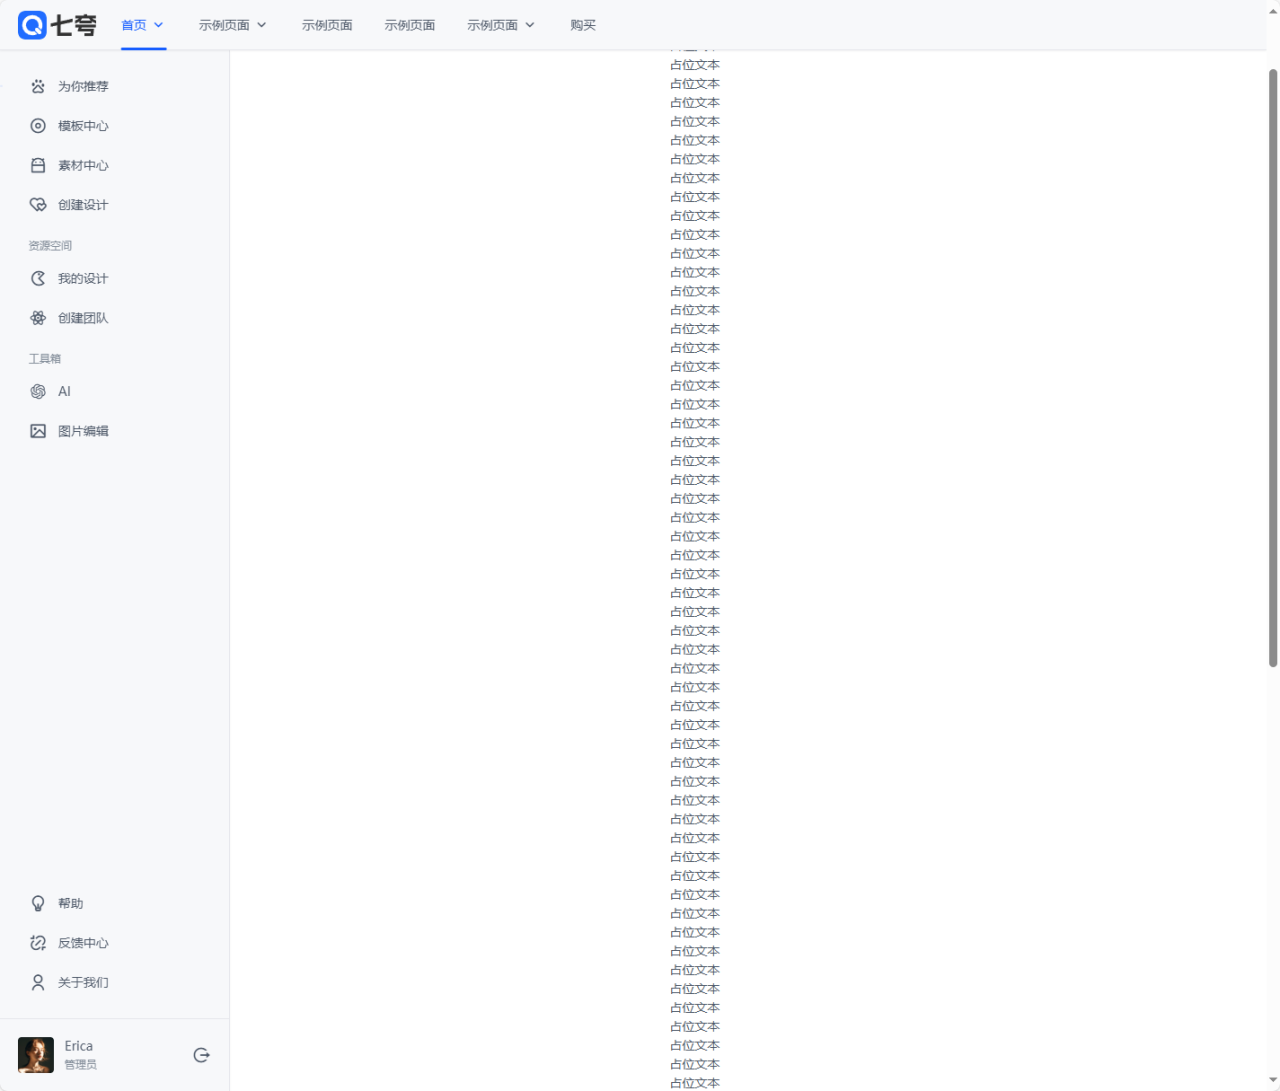Viewport: 1280px width, 1091px height.
Task: Open the last 示例页面 dropdown chevron
Action: pyautogui.click(x=530, y=25)
